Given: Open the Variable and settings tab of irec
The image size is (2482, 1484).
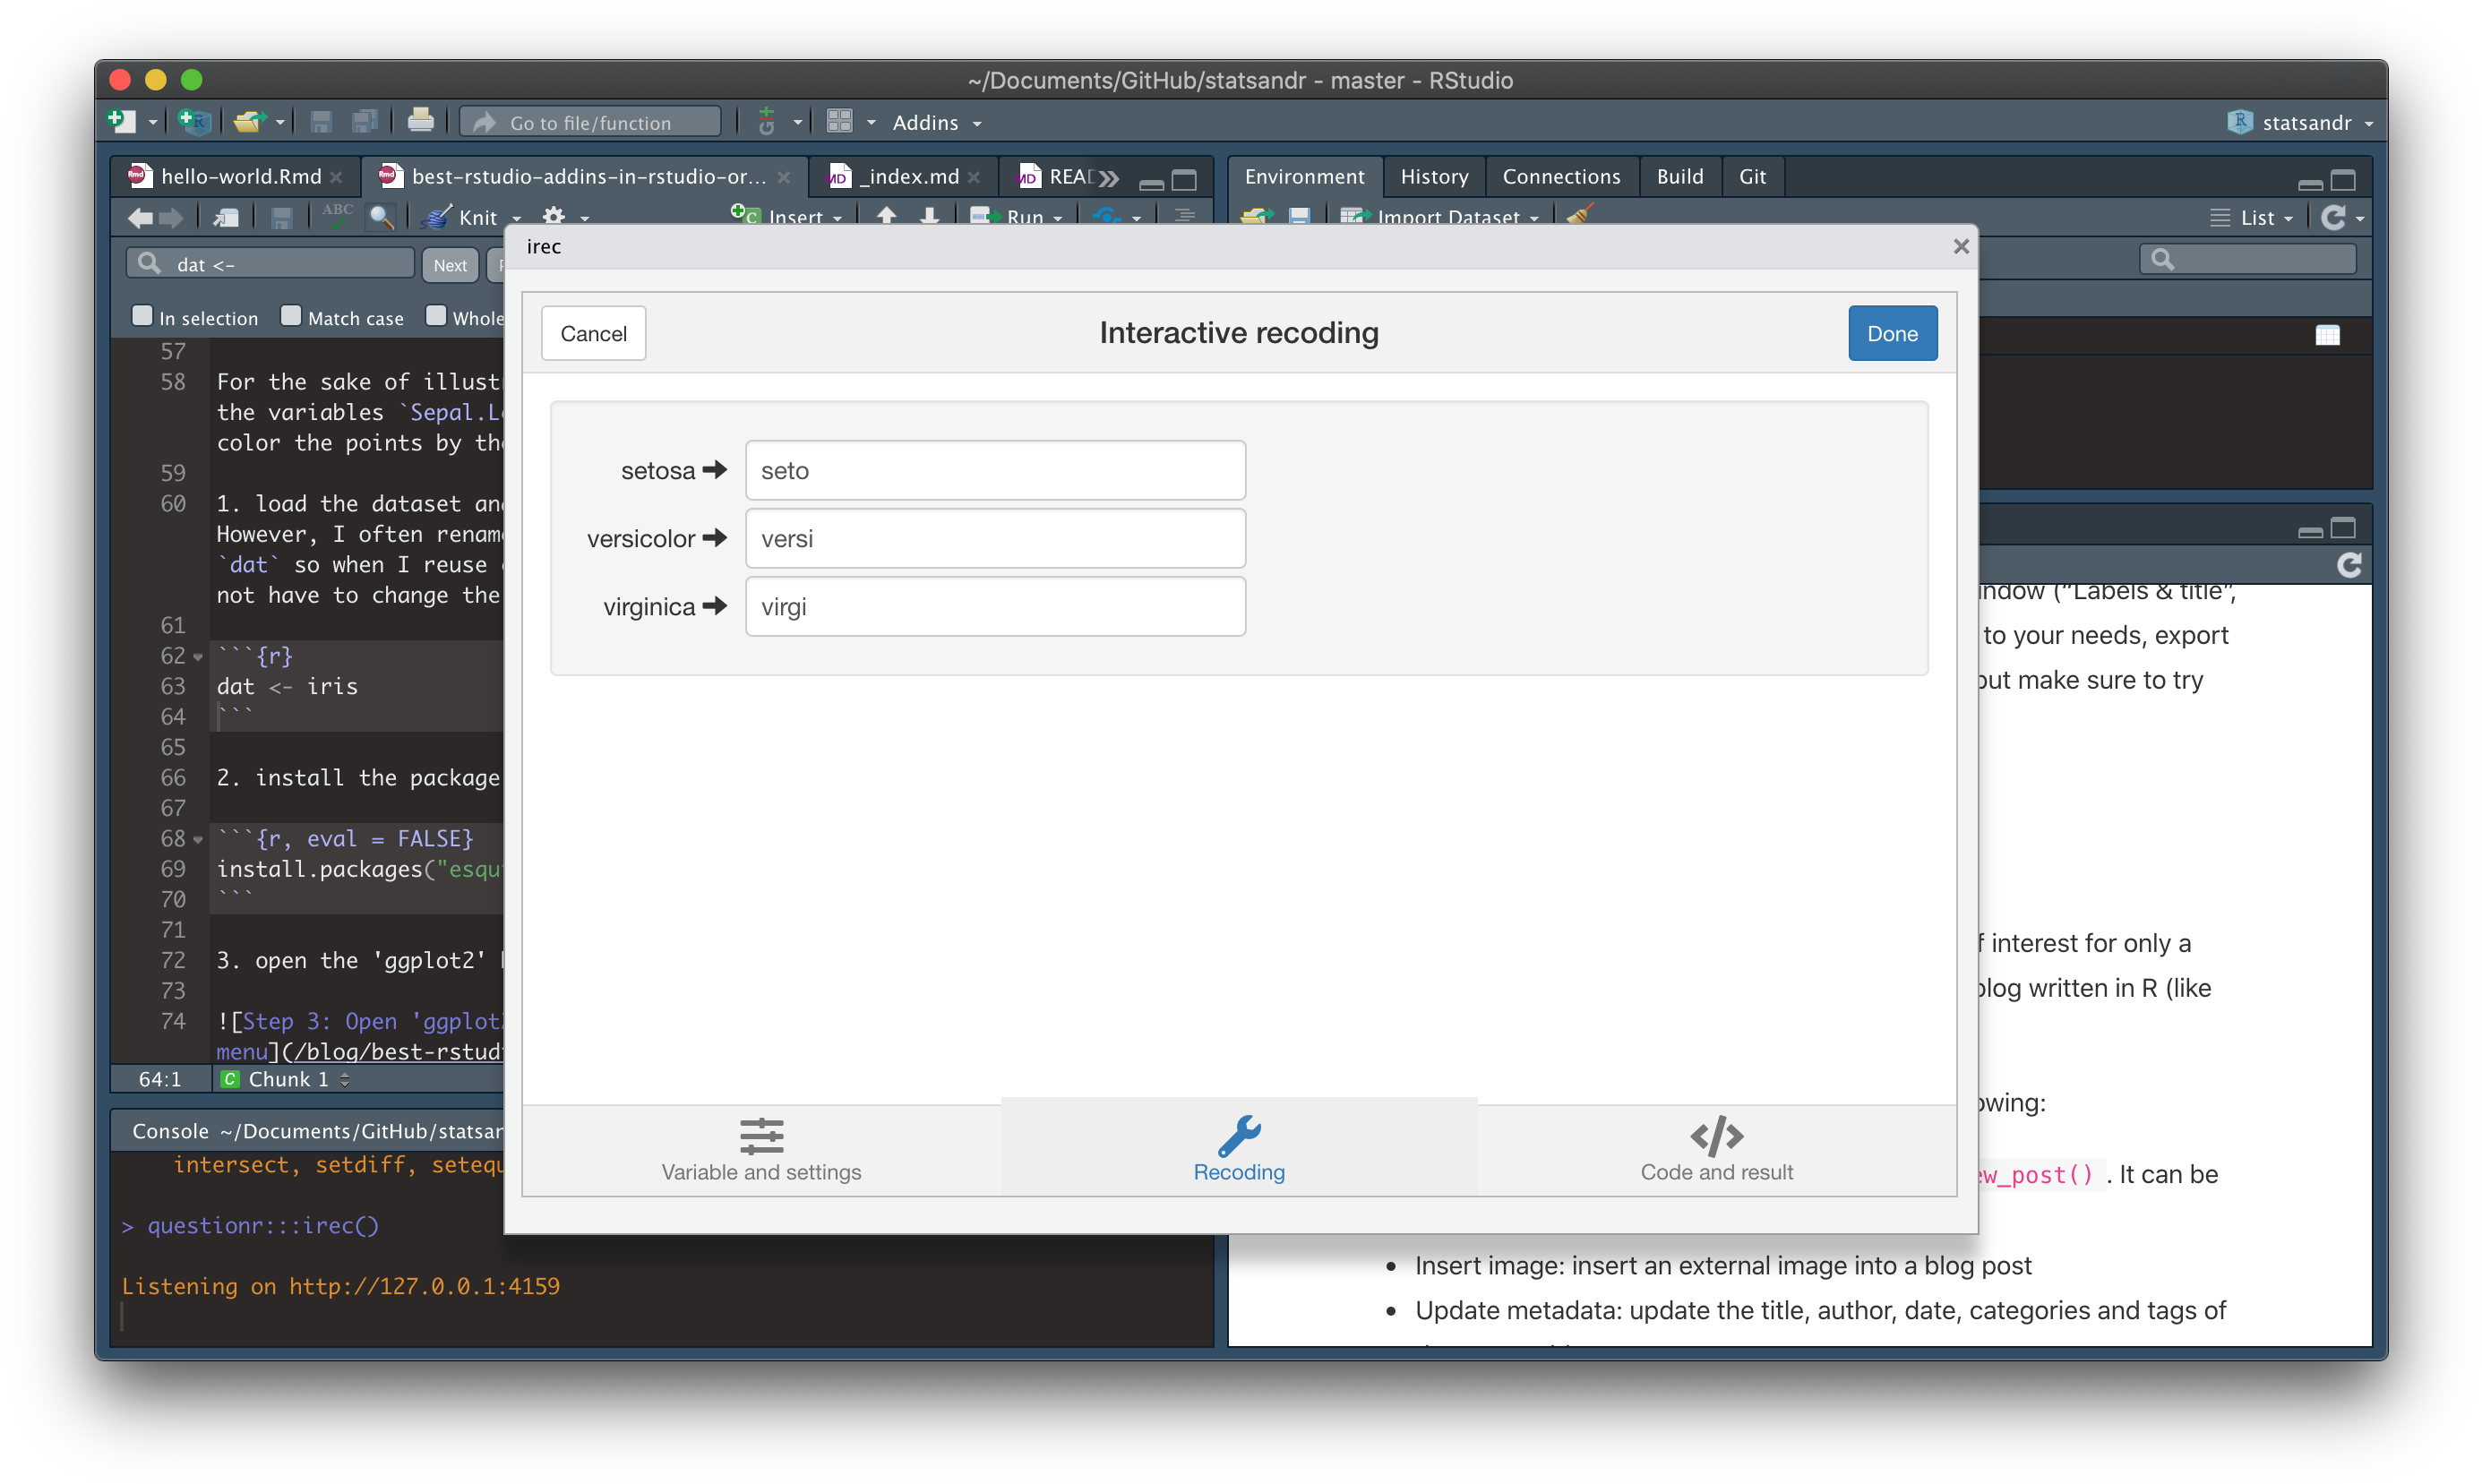Looking at the screenshot, I should coord(761,1150).
